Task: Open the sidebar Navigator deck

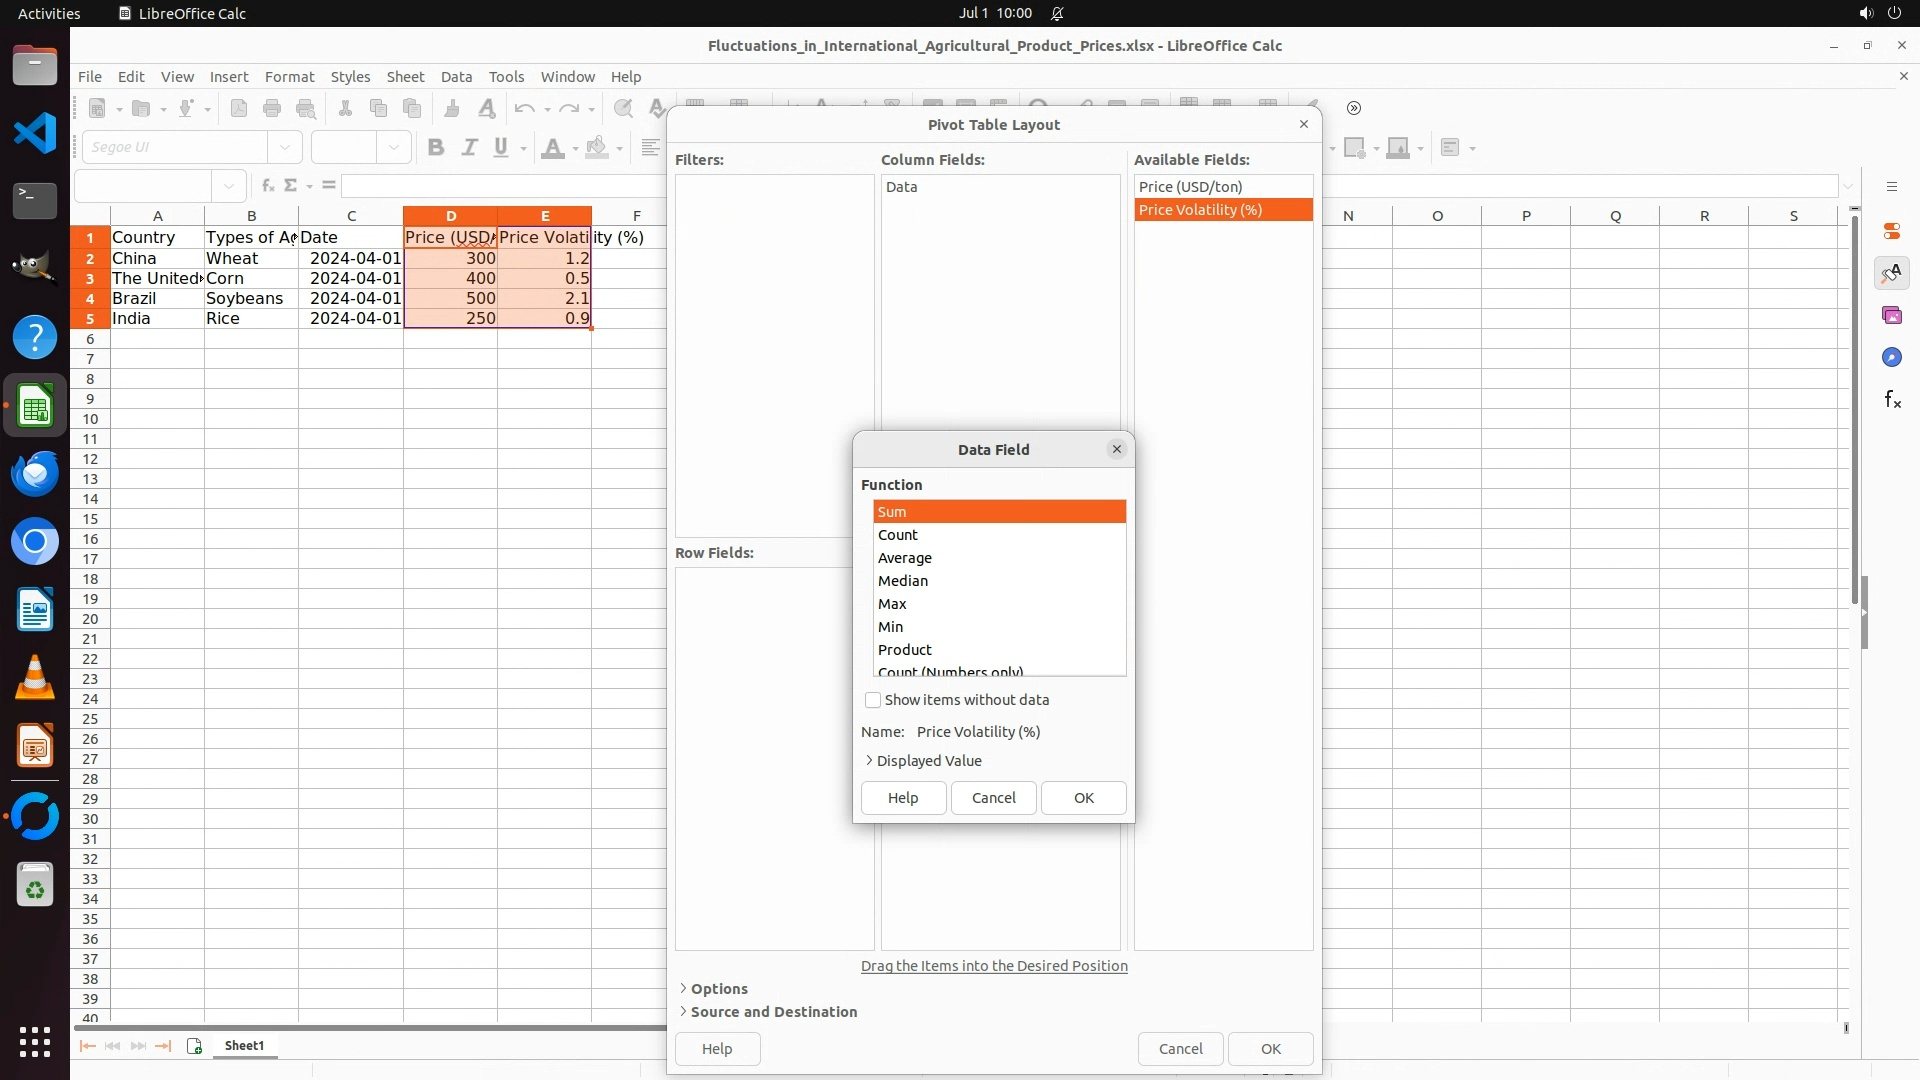Action: pos(1891,357)
